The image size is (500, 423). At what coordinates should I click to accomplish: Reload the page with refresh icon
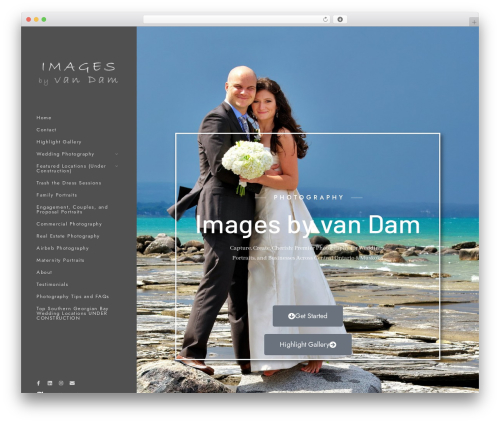pos(325,19)
